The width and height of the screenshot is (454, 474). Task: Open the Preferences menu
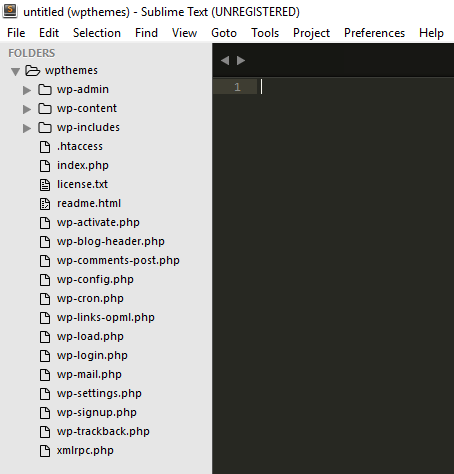pyautogui.click(x=374, y=33)
